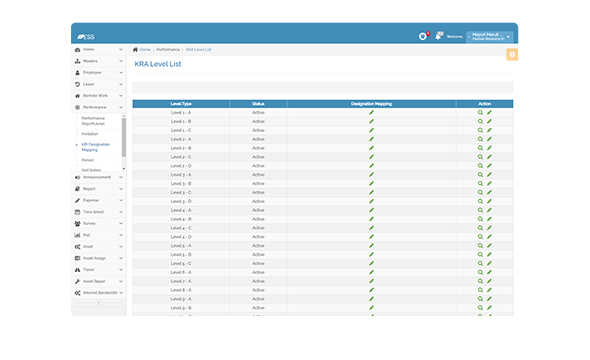590x360 pixels.
Task: Expand the Announcement menu chevron
Action: (x=121, y=177)
